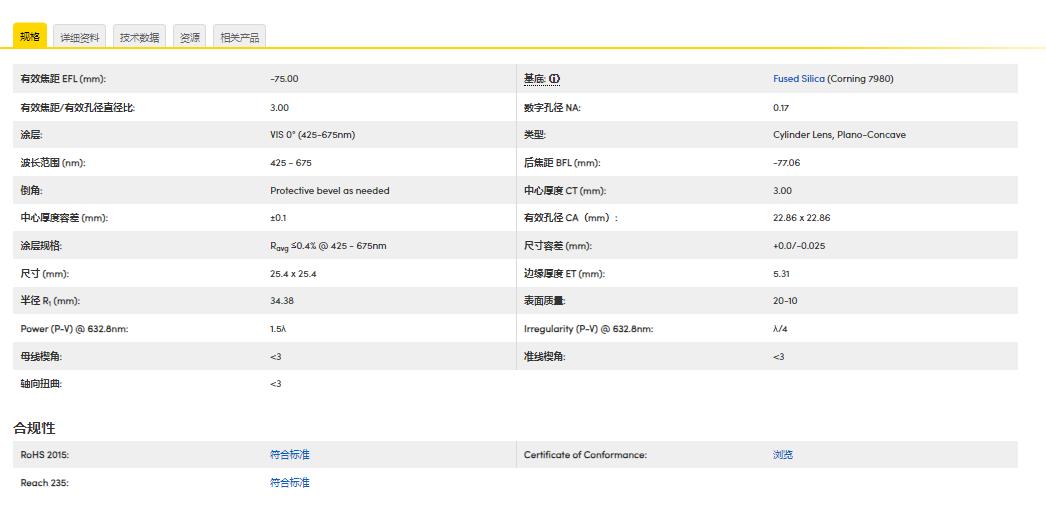Screen dimensions: 1046x525
Task: Click the 有效焦距 EFL value -75.00
Action: tap(284, 79)
